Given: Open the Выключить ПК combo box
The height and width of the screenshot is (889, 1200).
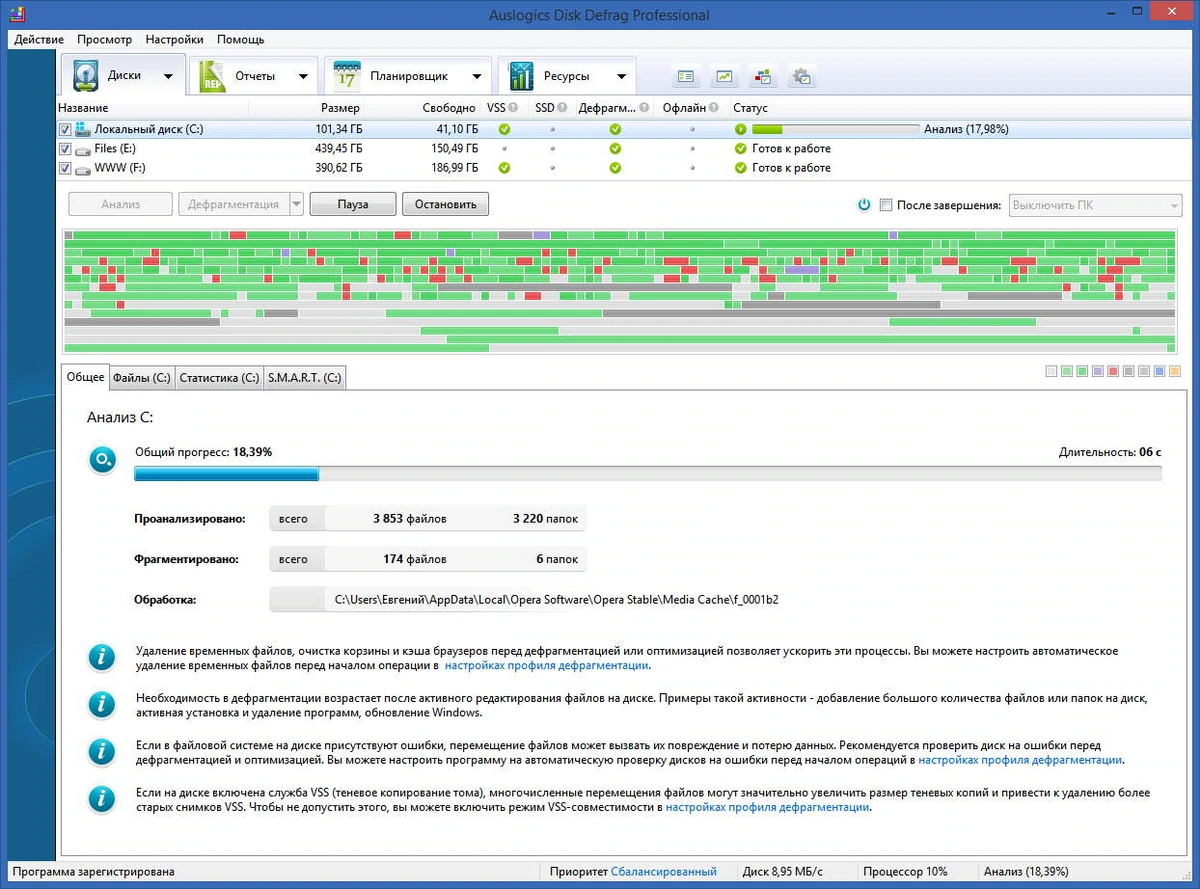Looking at the screenshot, I should 1095,205.
